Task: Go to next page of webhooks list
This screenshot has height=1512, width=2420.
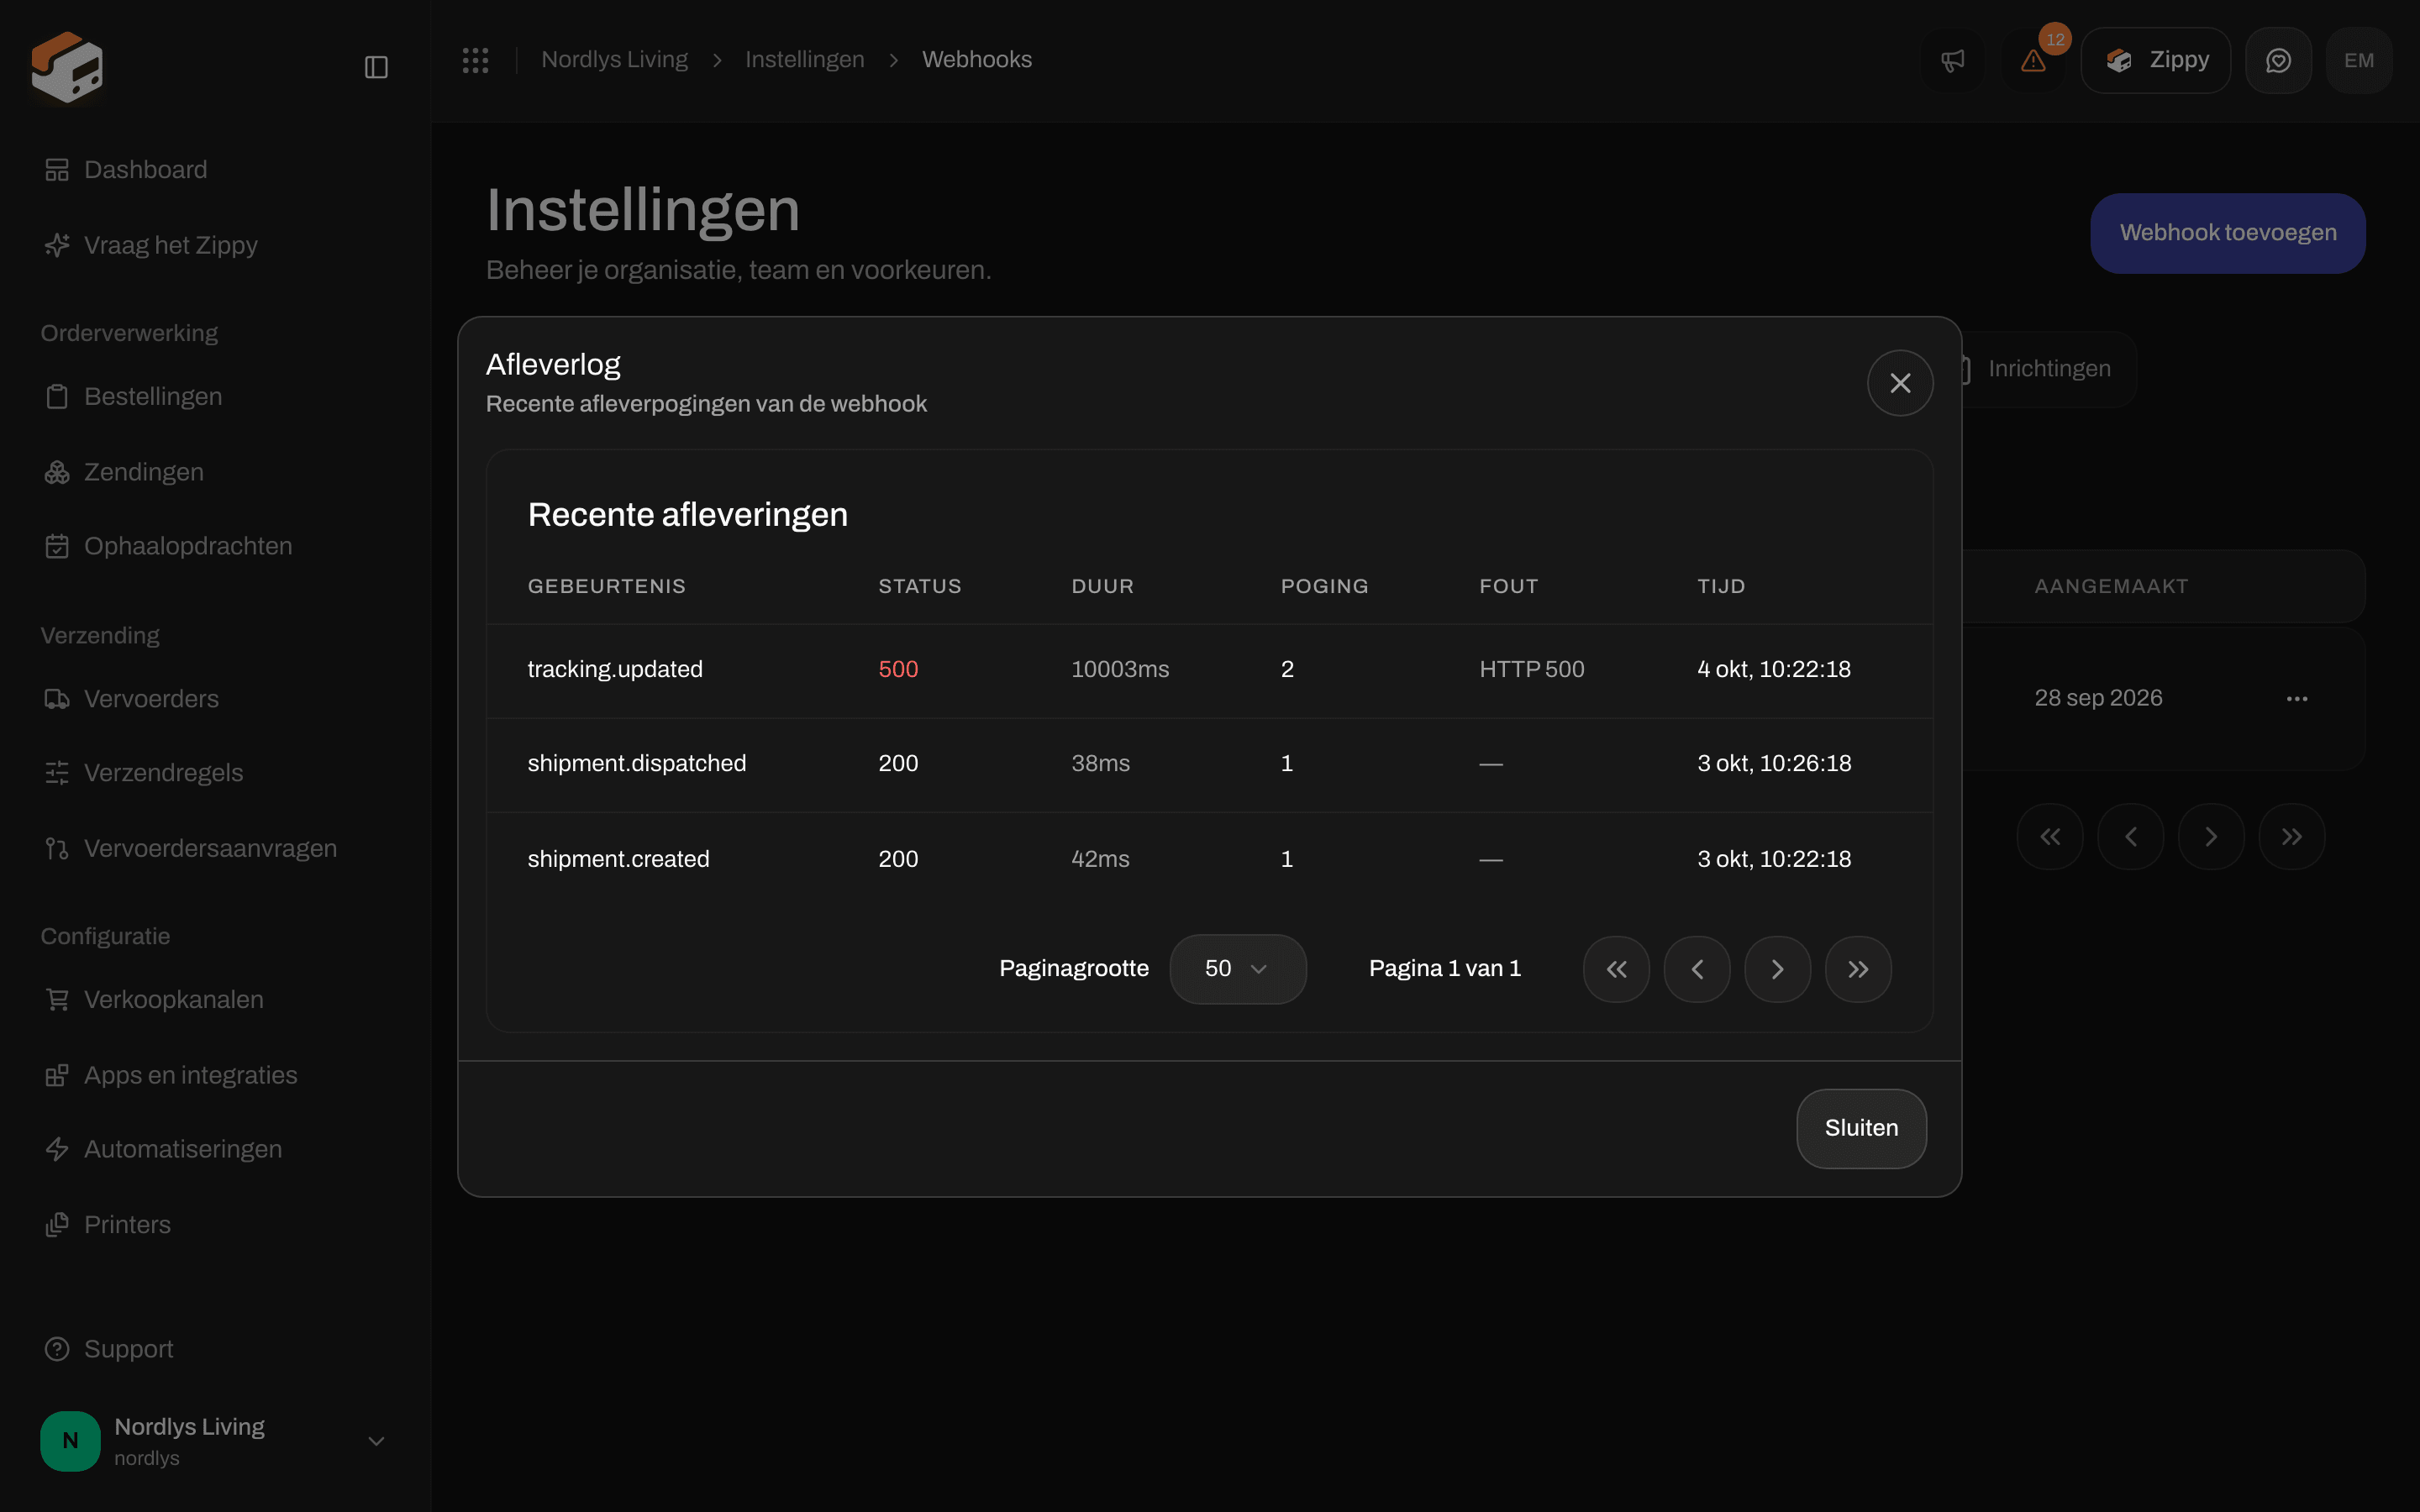Action: click(x=2211, y=837)
